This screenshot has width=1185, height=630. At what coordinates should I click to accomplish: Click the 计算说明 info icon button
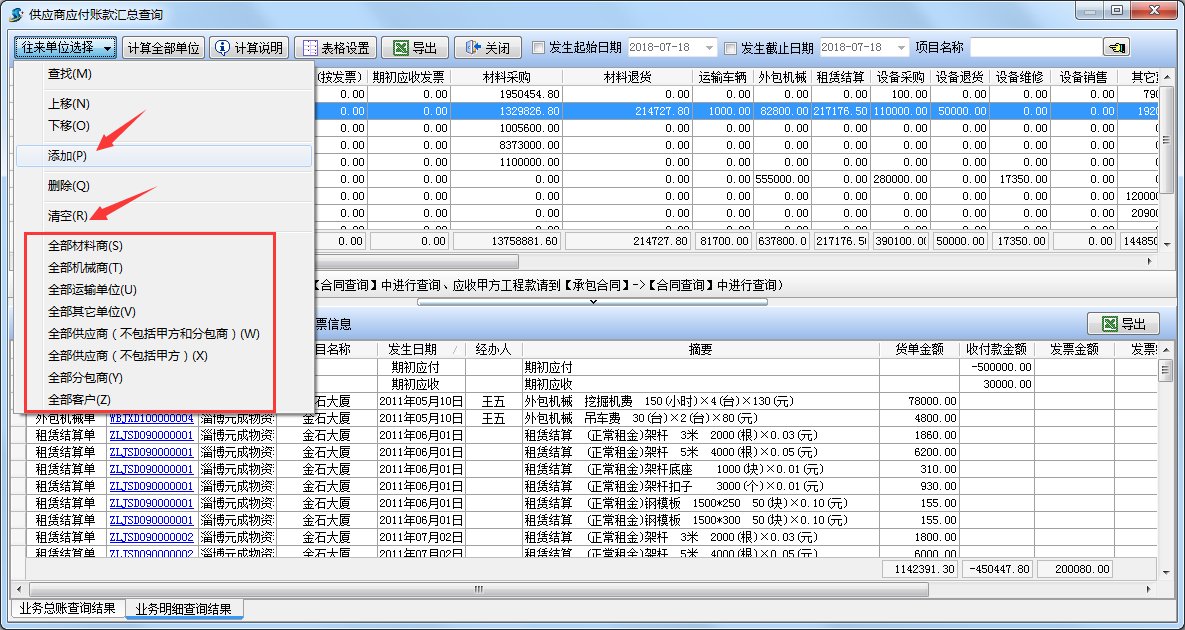click(x=222, y=47)
